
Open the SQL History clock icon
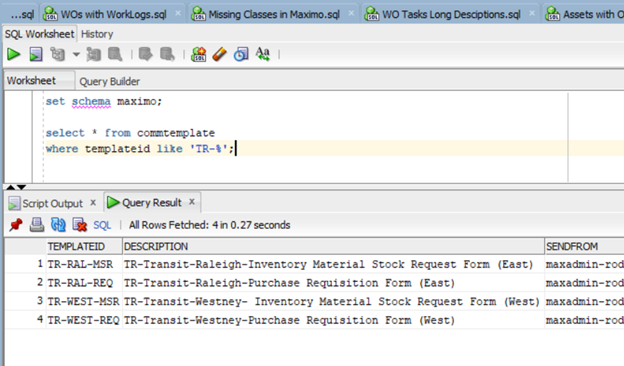click(x=241, y=54)
